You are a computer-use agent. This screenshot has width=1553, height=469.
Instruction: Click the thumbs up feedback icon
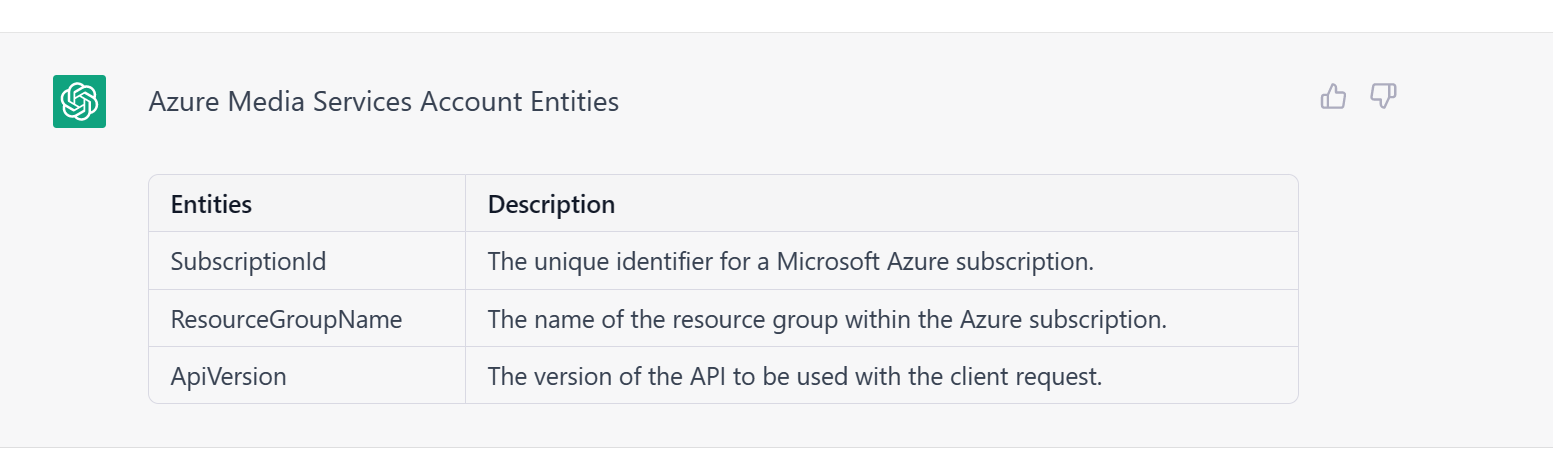pos(1333,96)
